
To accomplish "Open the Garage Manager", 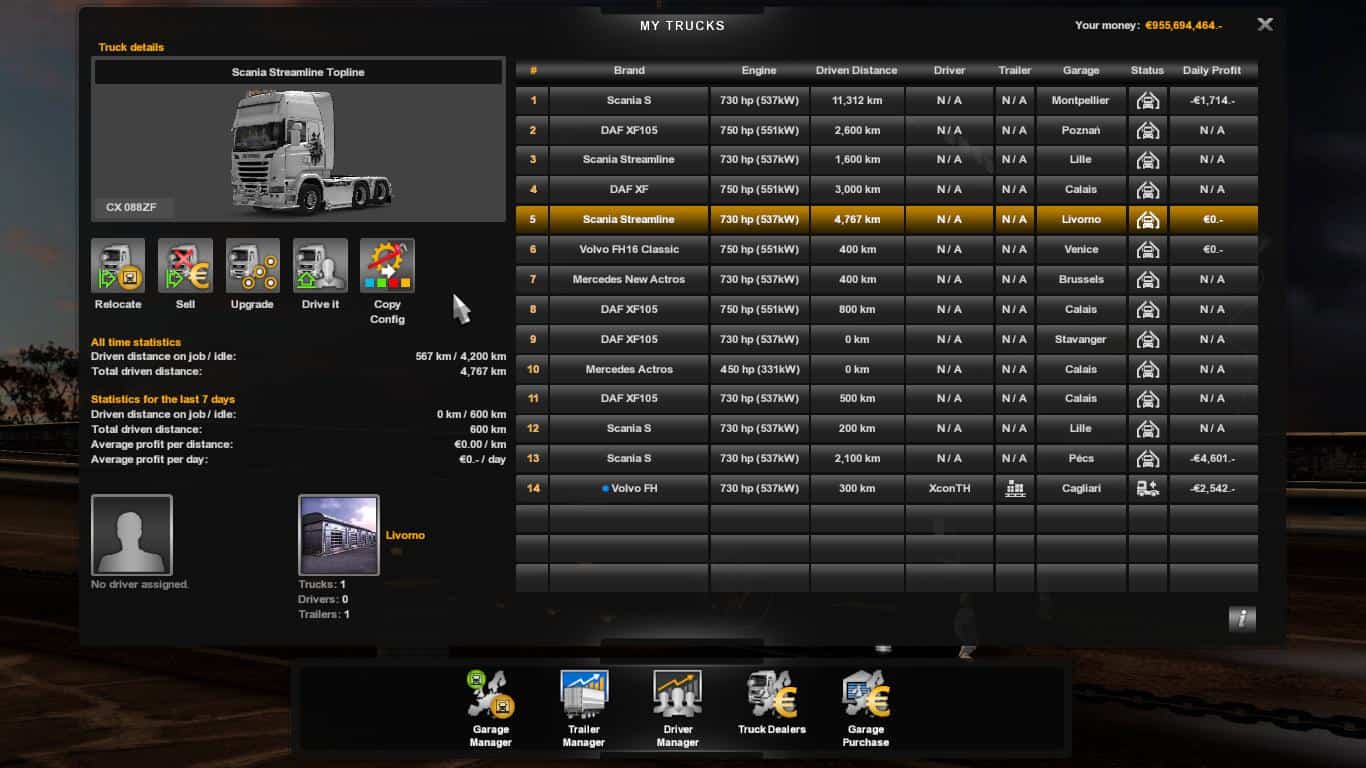I will click(x=490, y=696).
